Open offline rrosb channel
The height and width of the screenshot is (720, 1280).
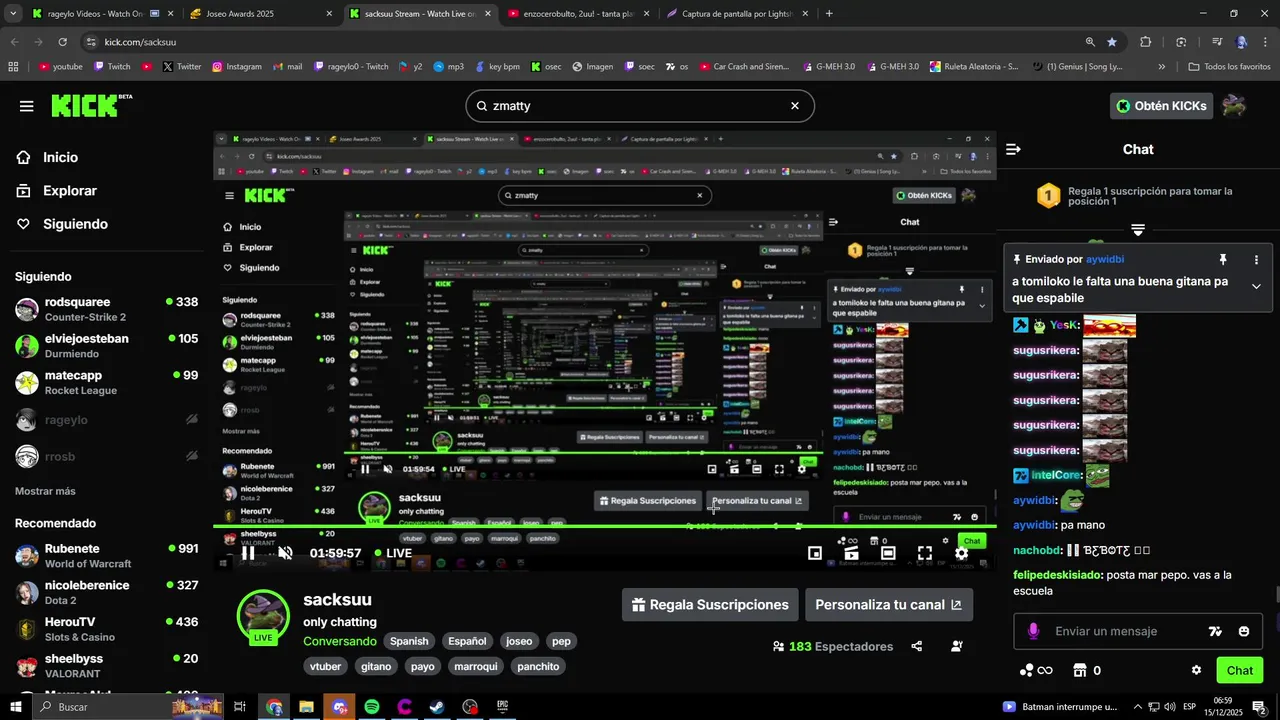coord(106,456)
